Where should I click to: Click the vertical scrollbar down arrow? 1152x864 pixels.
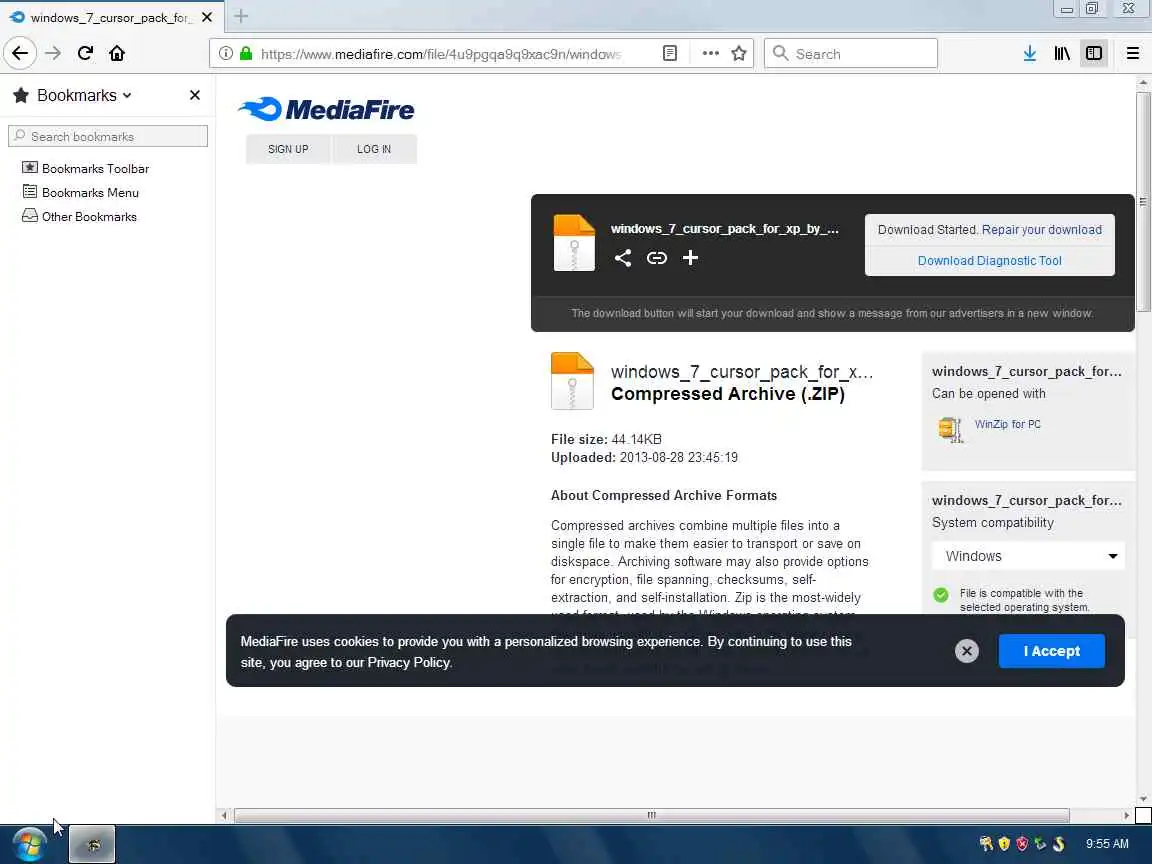tap(1143, 799)
